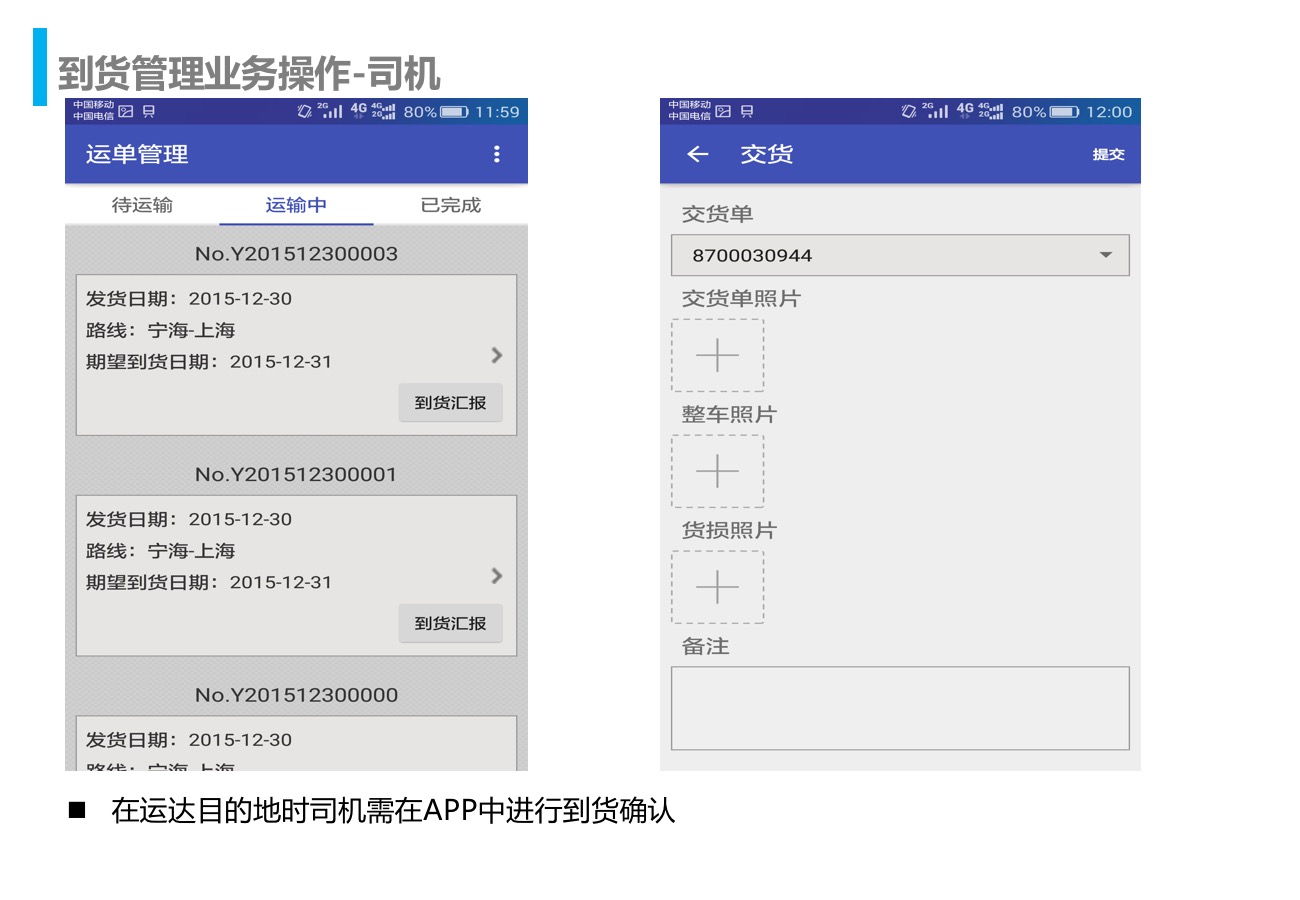1300x900 pixels.
Task: Tap the signal strength icon in left status bar
Action: click(331, 112)
